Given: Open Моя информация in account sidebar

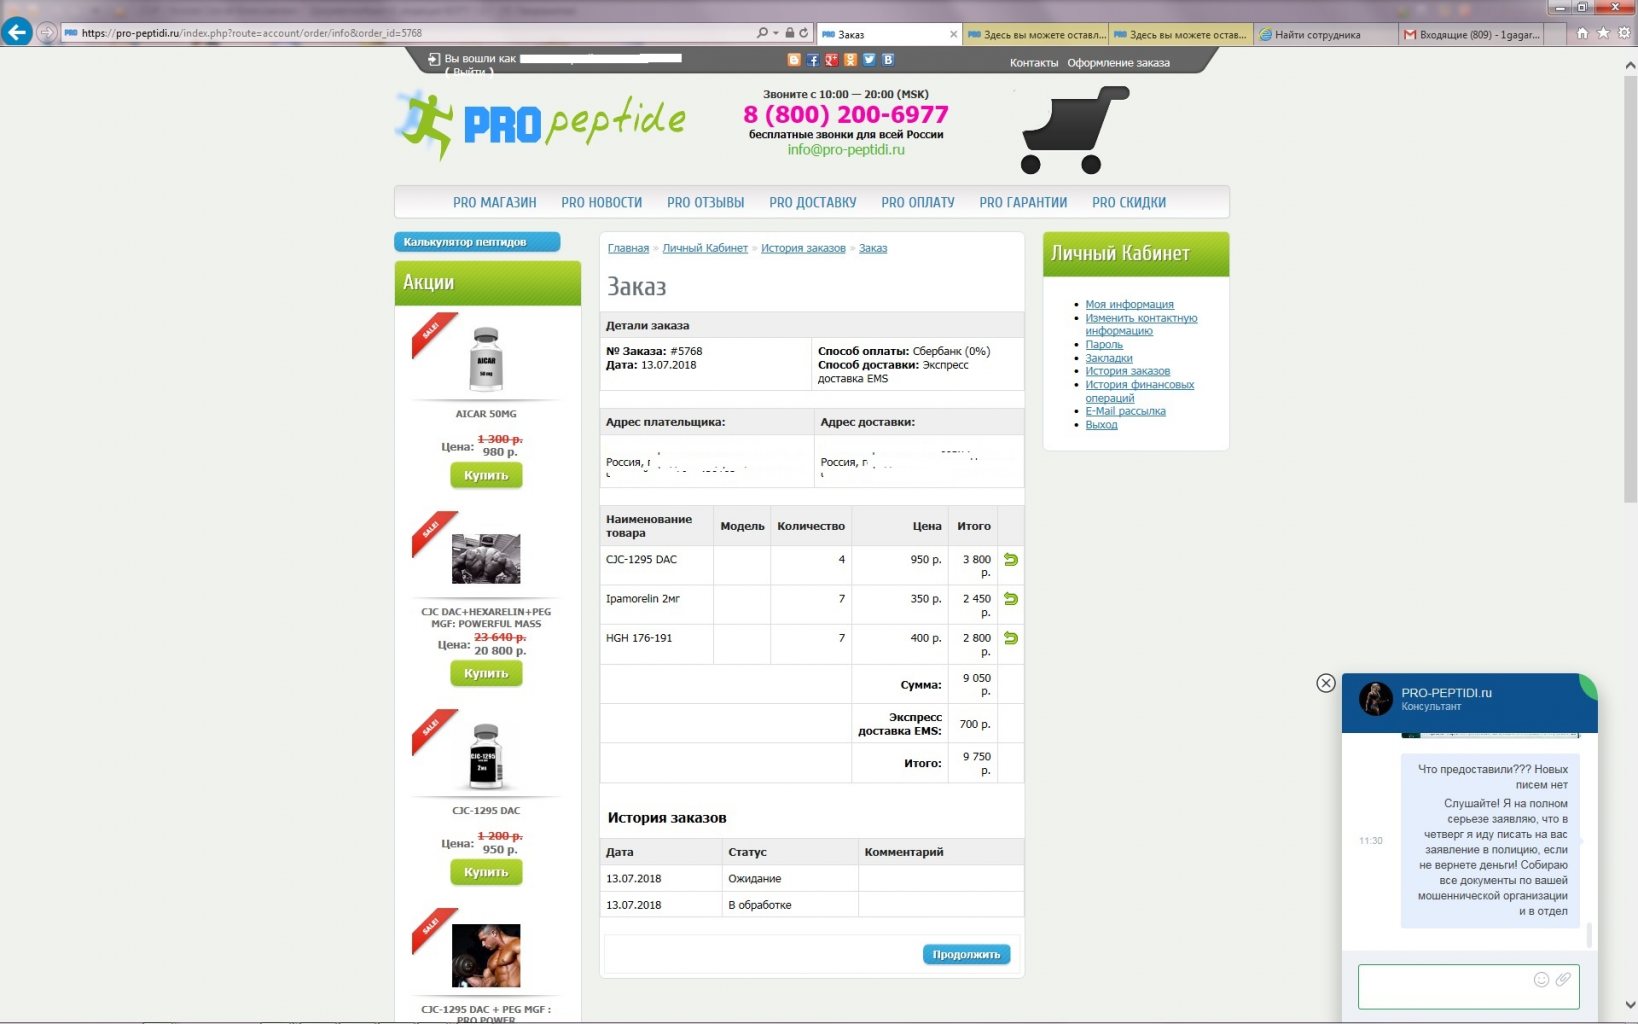Looking at the screenshot, I should tap(1129, 304).
